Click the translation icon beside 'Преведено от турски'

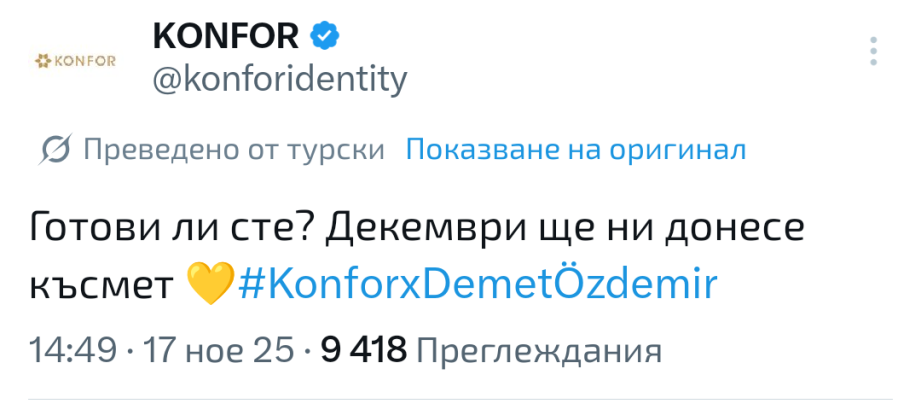[x=54, y=151]
